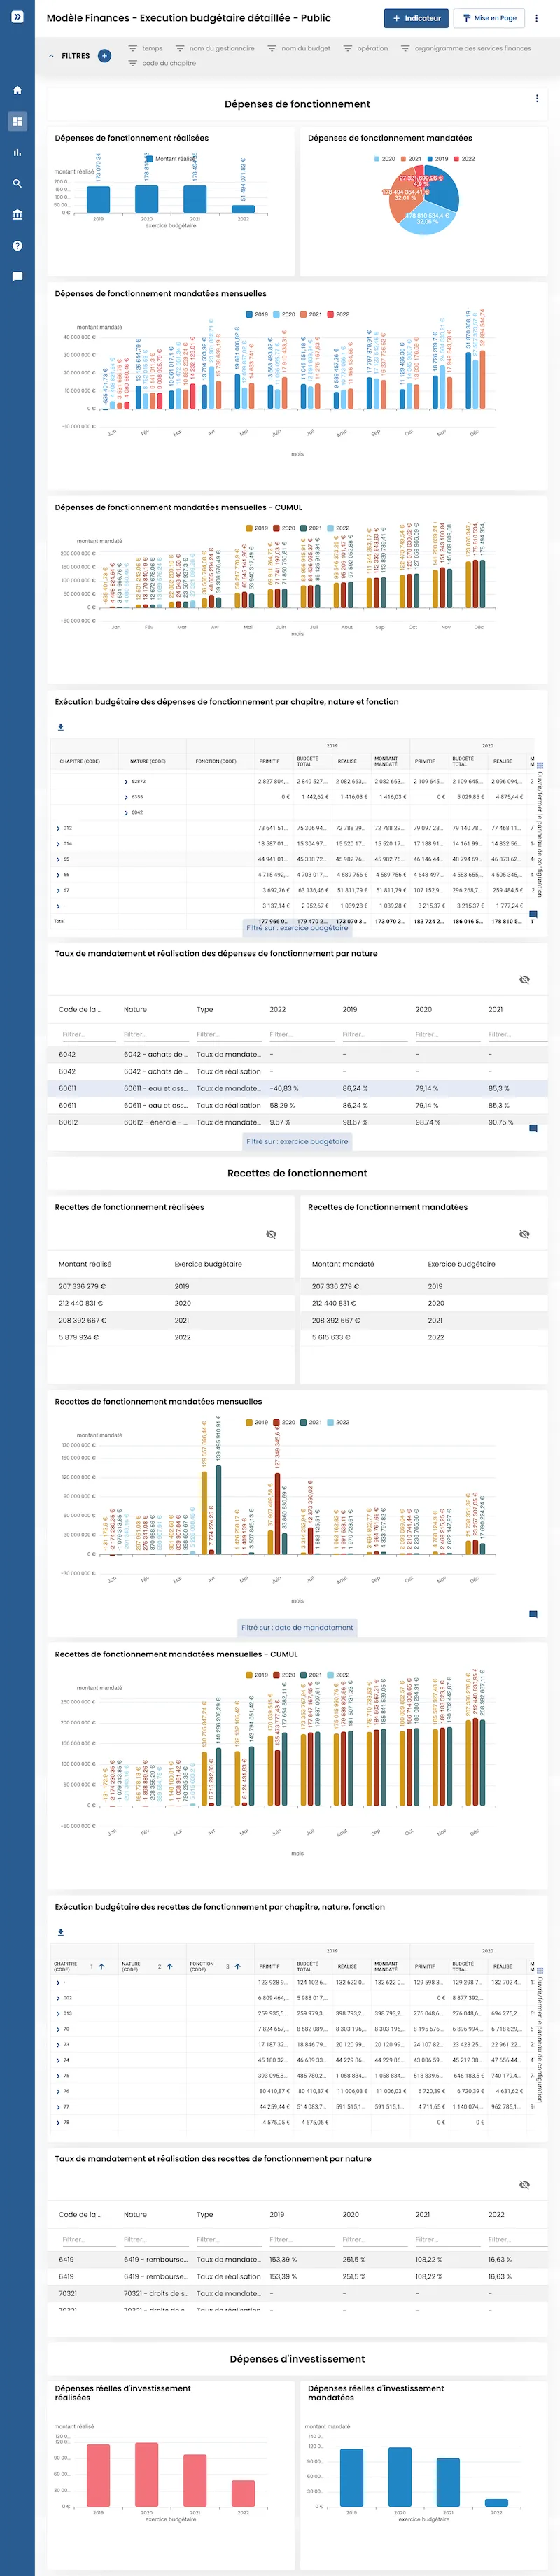Toggle visibility on dépenses taux par nature table

pyautogui.click(x=524, y=979)
